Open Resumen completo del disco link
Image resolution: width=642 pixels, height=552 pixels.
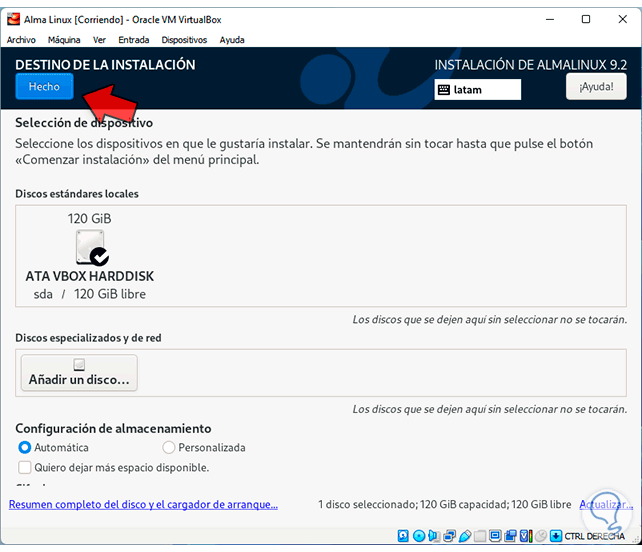(143, 504)
